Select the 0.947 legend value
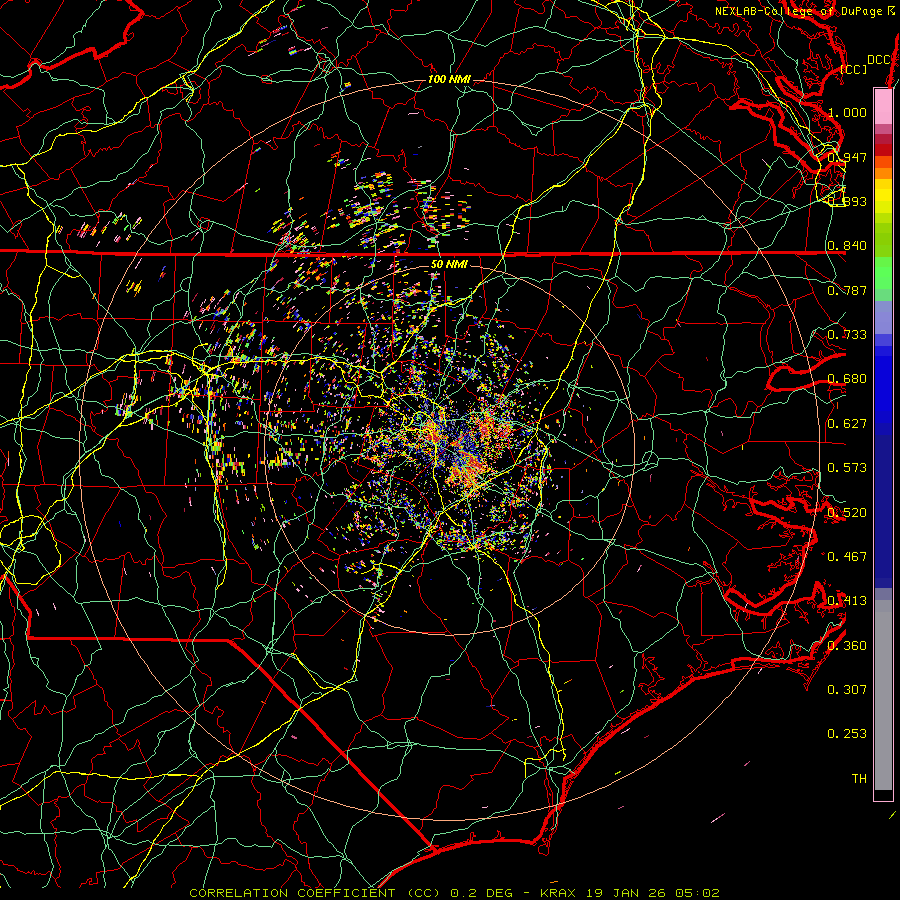 click(847, 157)
